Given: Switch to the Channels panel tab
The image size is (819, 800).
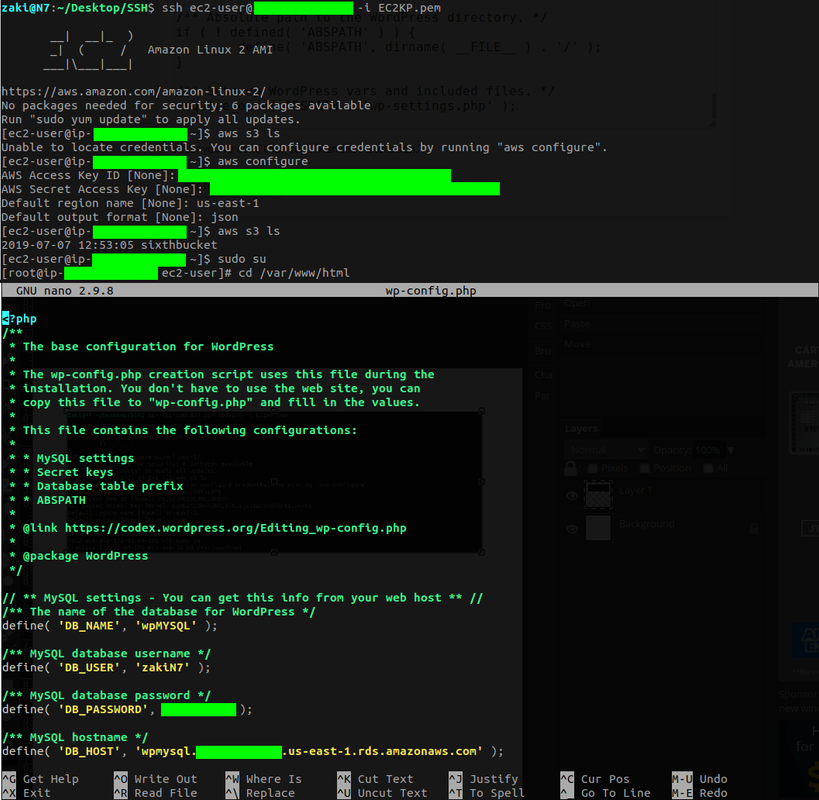Looking at the screenshot, I should pos(543,374).
